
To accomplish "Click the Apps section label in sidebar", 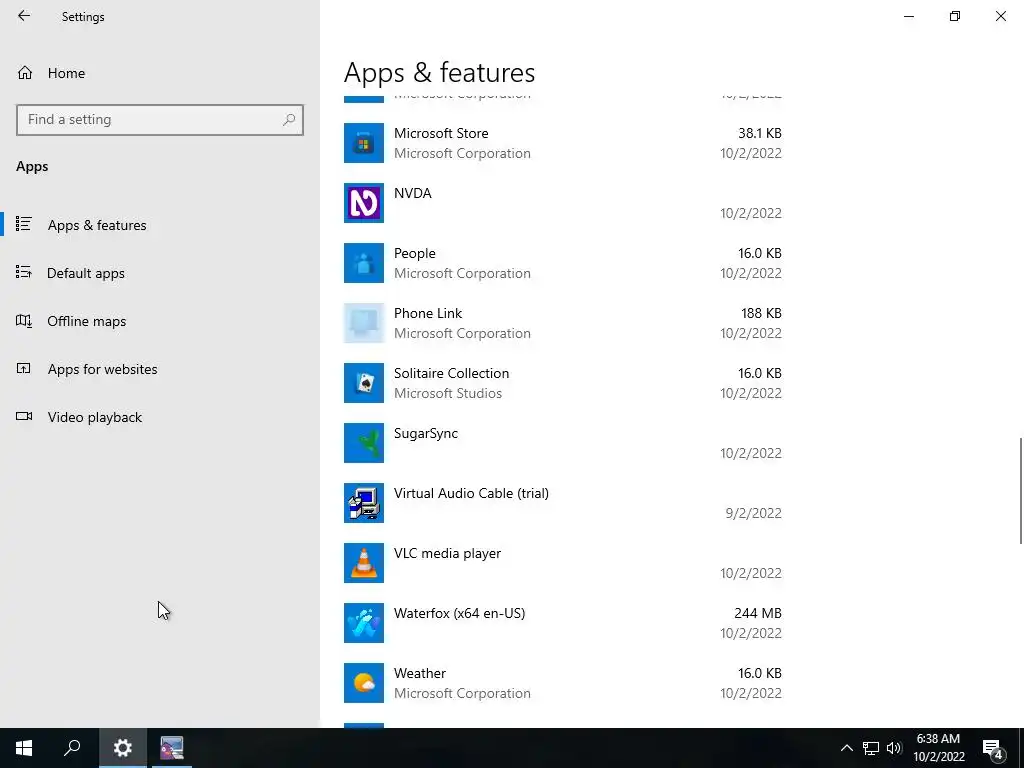I will [32, 167].
